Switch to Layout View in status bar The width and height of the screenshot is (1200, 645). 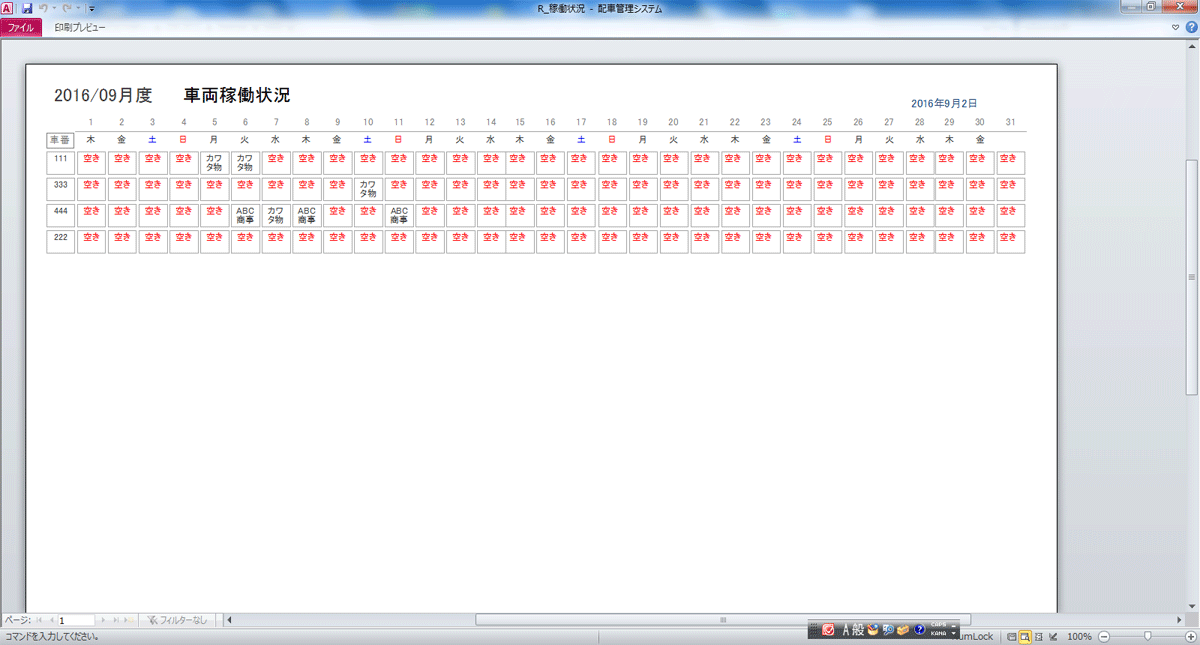1038,637
